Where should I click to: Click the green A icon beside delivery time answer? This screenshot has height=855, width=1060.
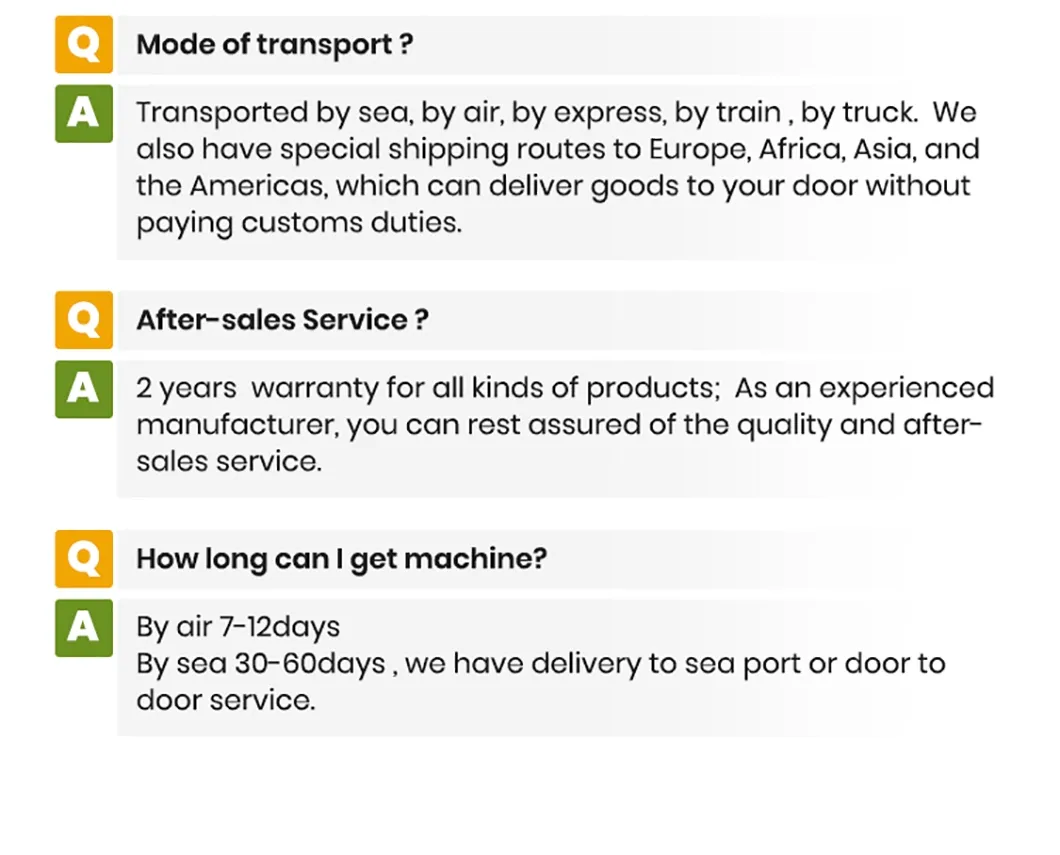pos(84,627)
